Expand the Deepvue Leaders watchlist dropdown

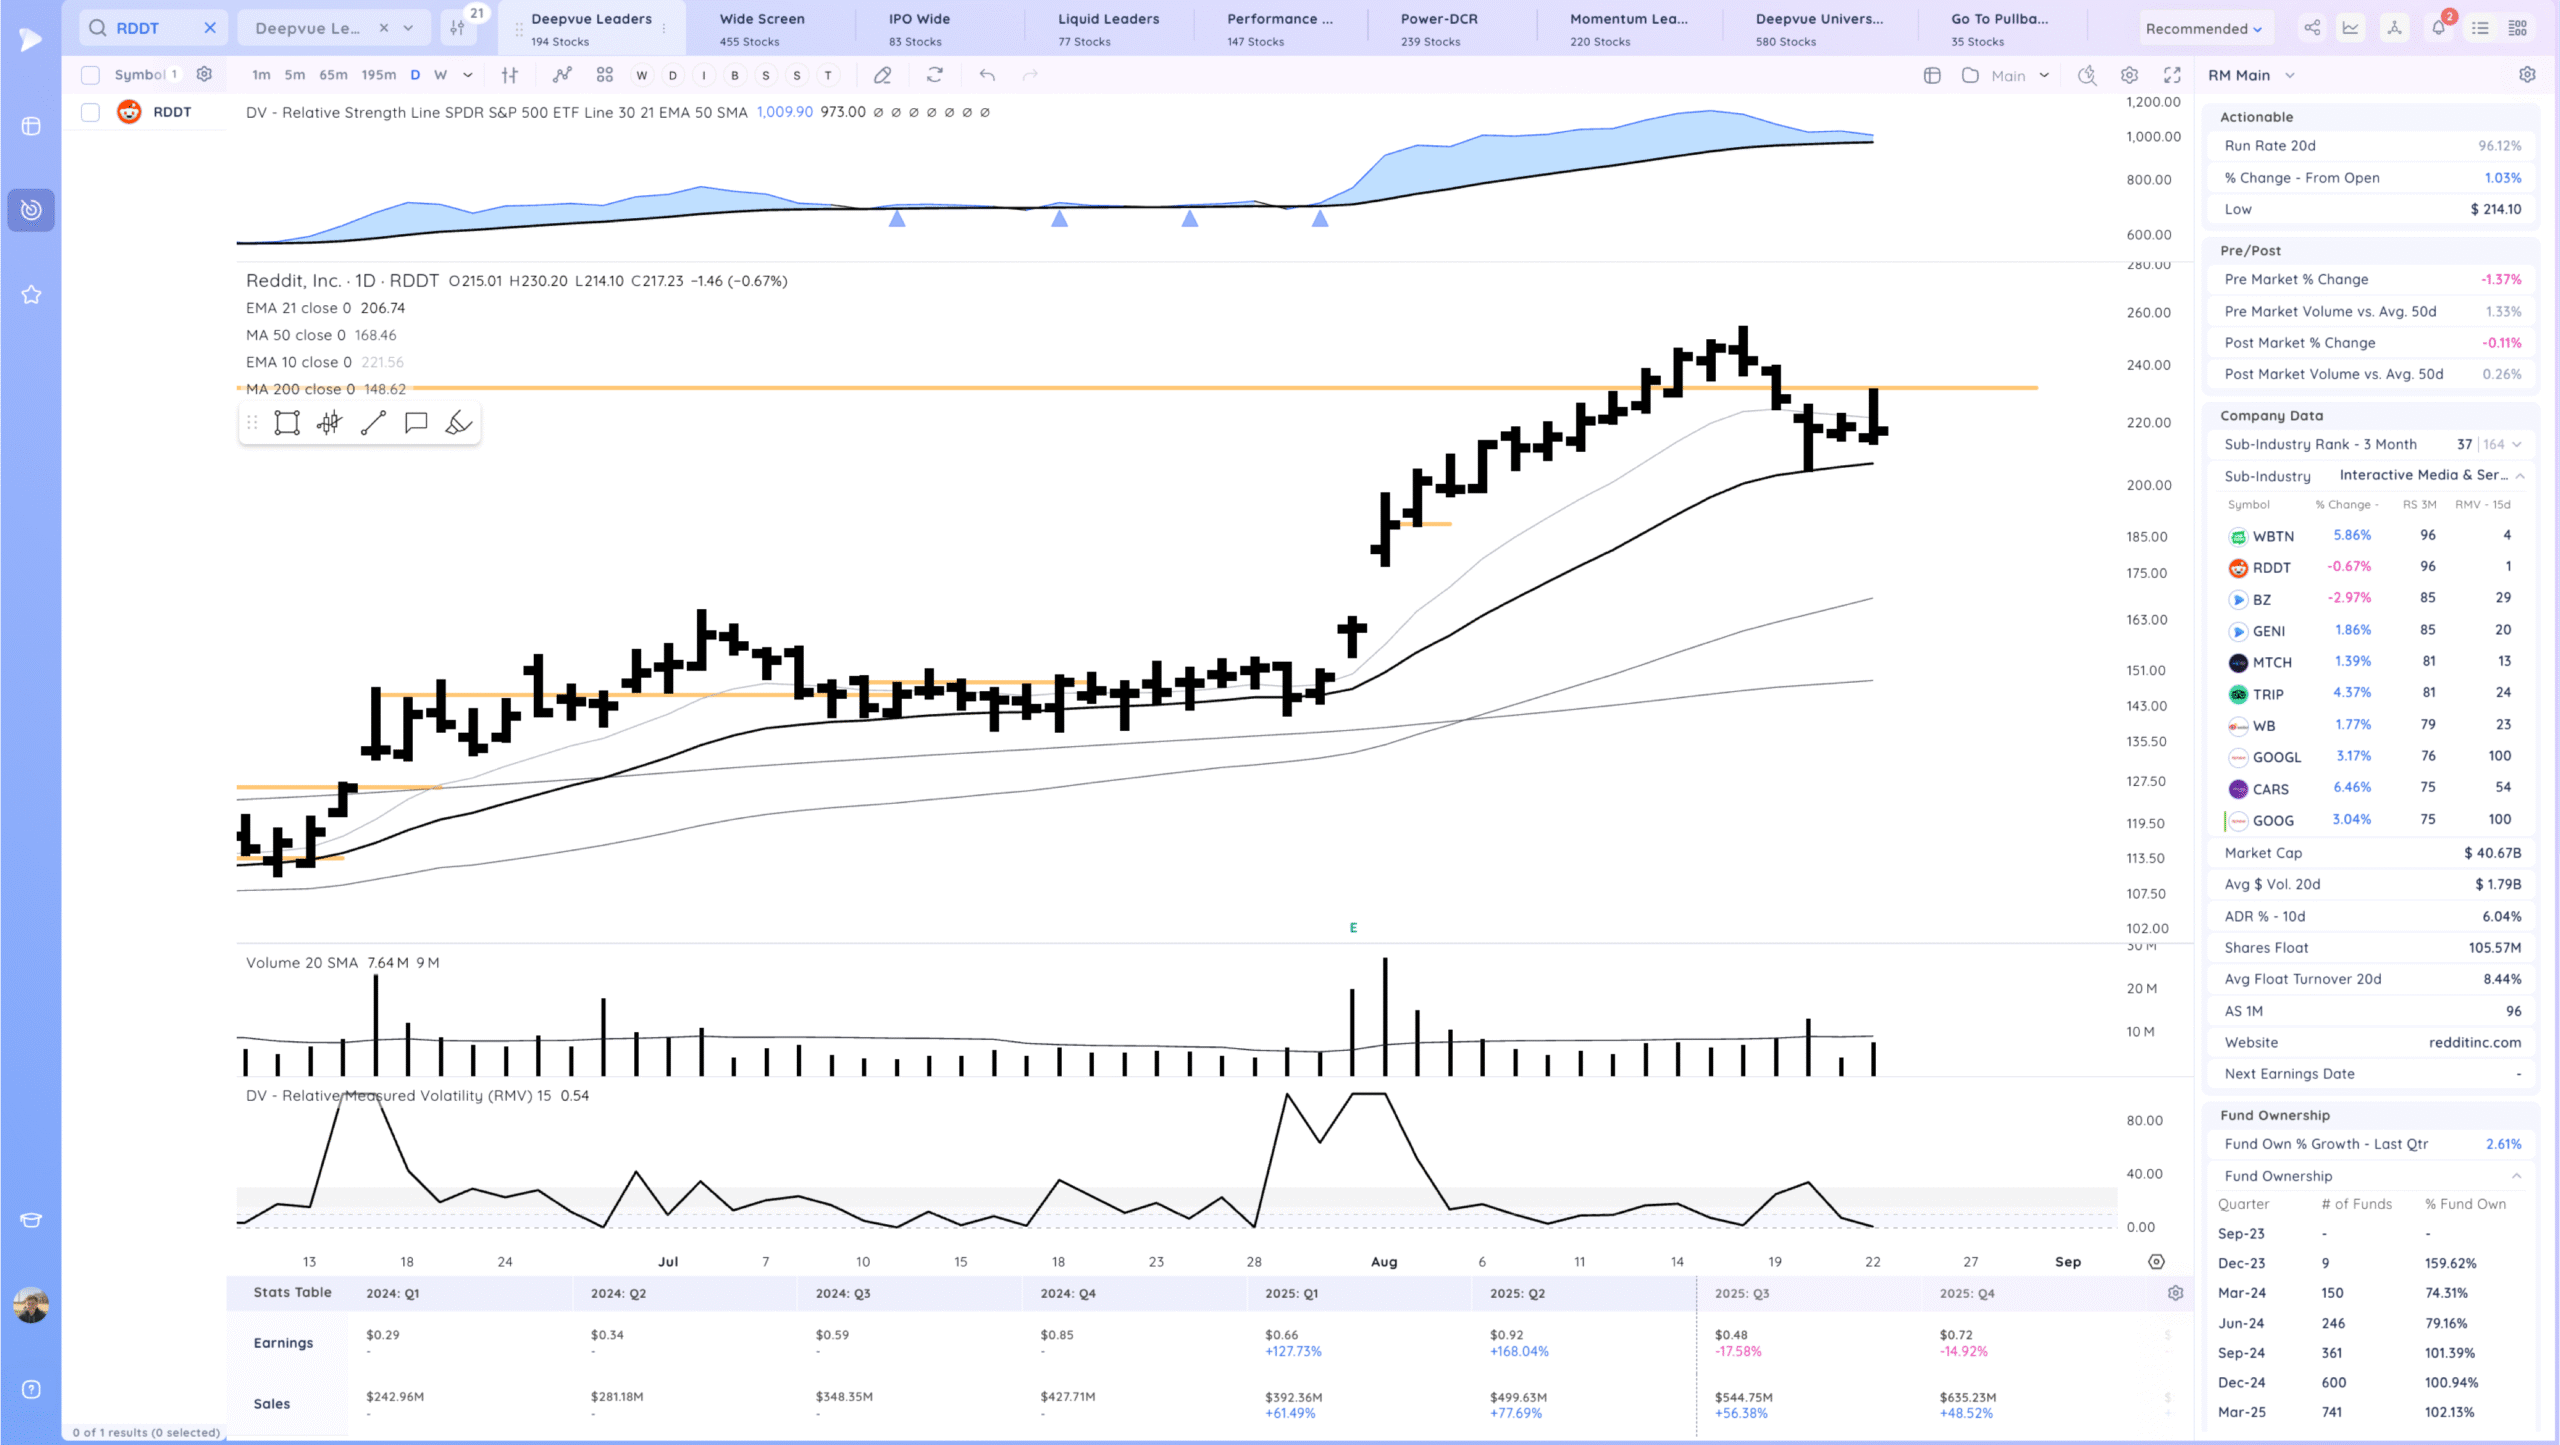point(408,28)
